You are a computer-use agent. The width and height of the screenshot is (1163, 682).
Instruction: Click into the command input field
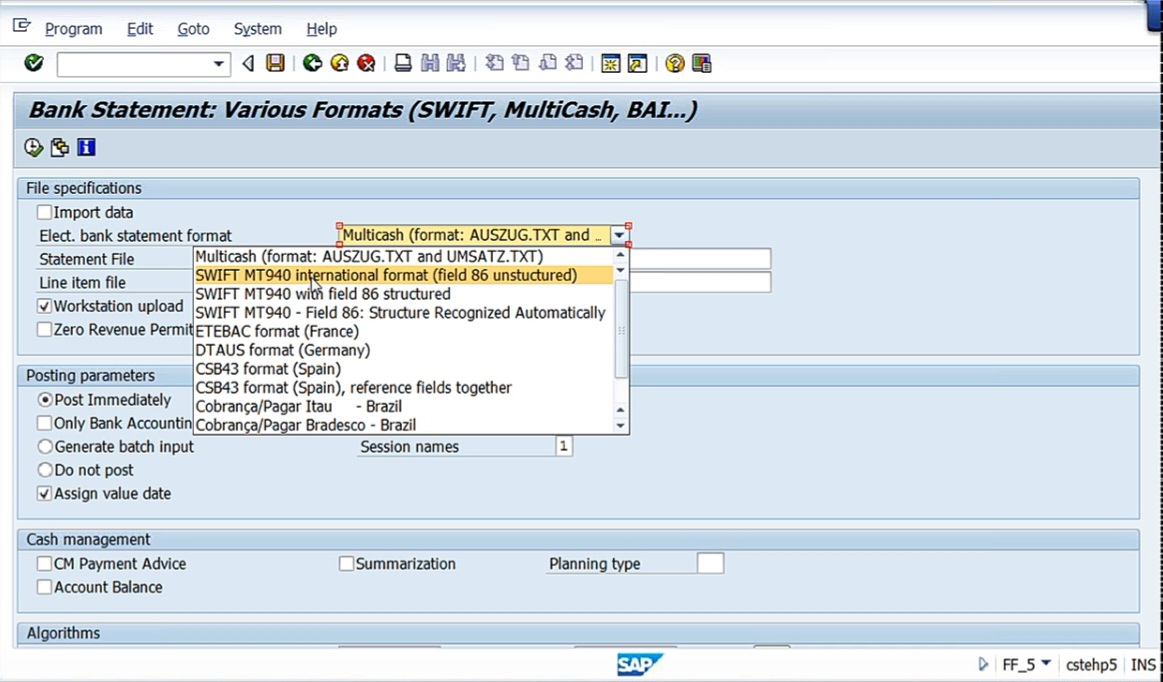tap(134, 64)
